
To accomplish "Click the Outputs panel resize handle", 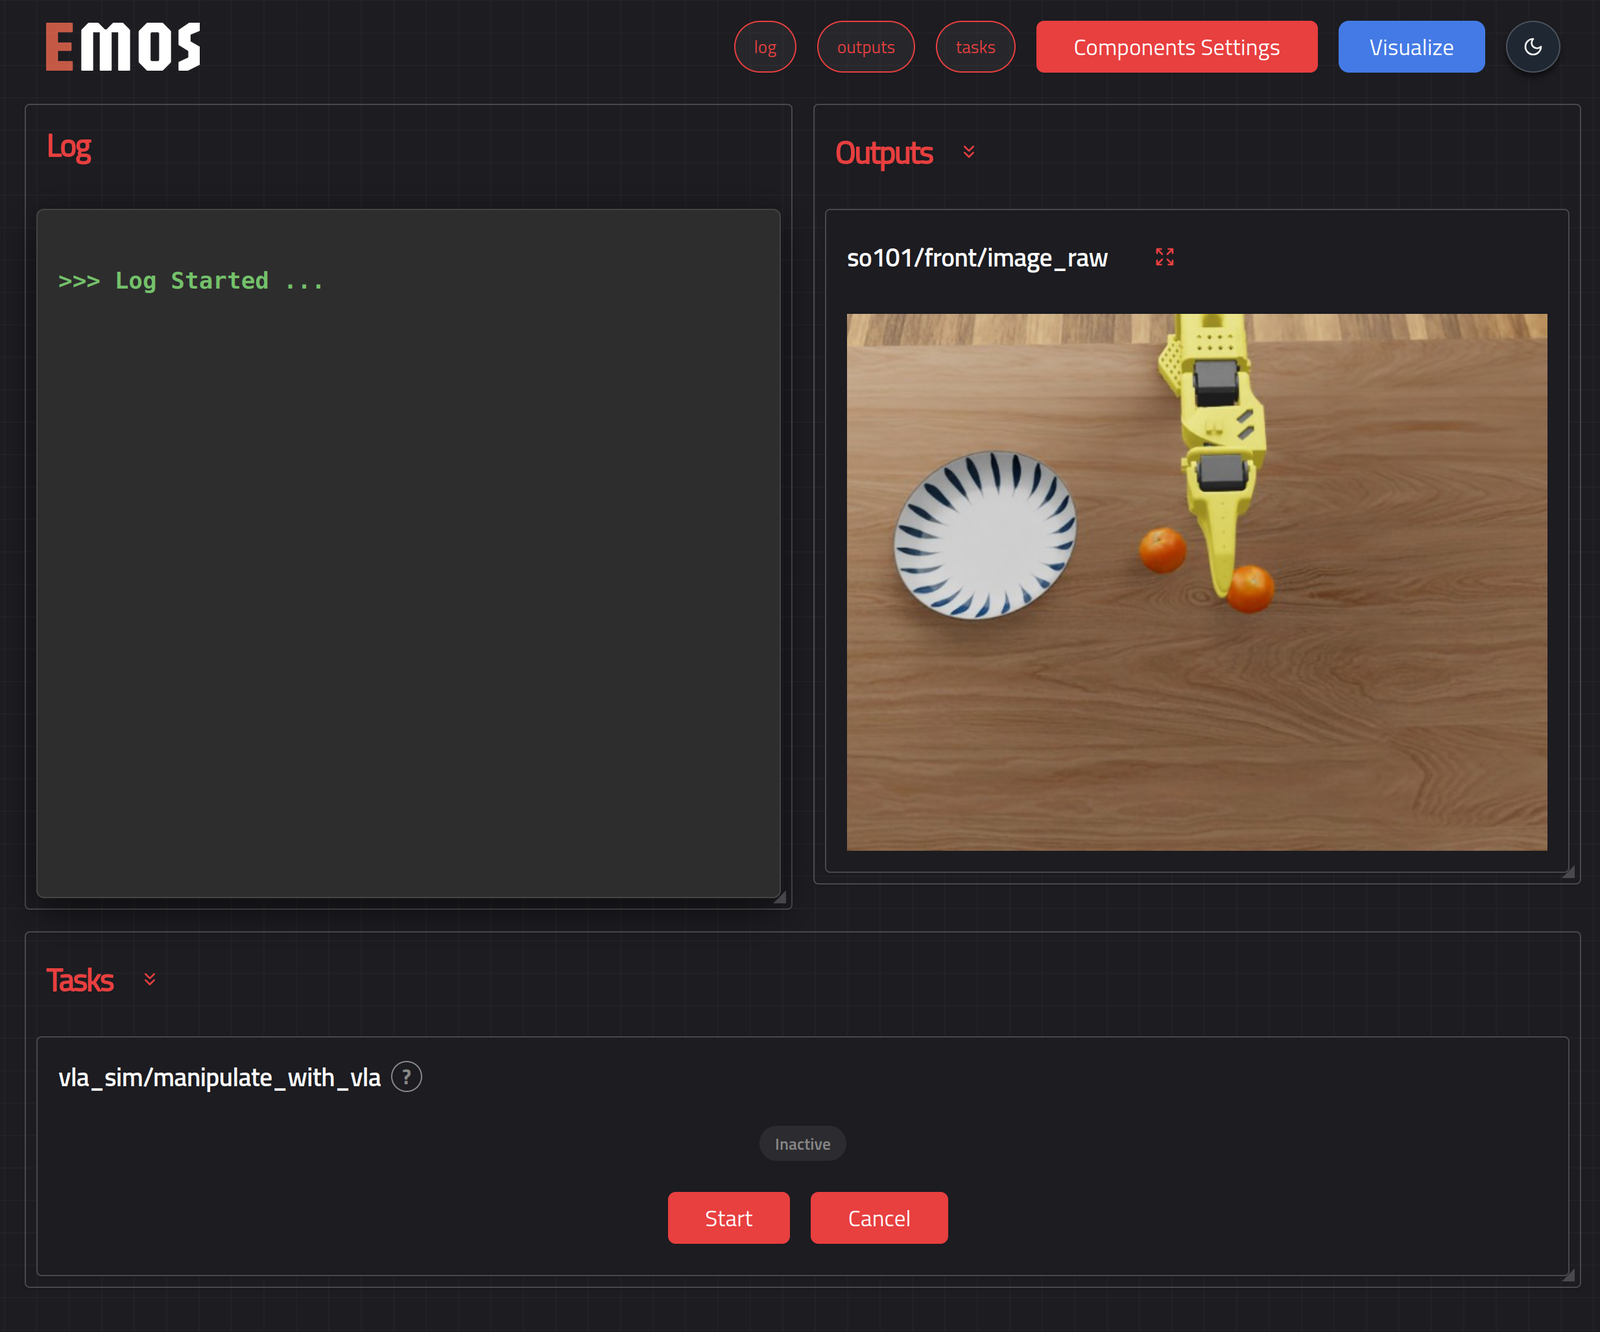I will [x=1568, y=871].
